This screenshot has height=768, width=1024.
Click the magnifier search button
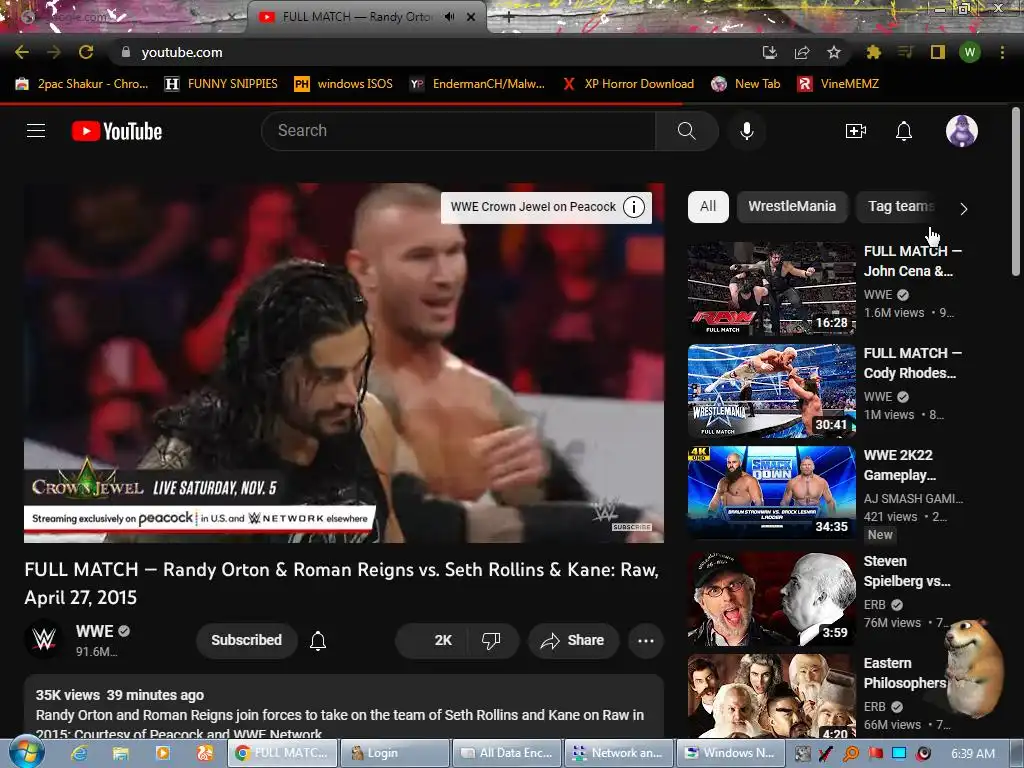point(686,131)
